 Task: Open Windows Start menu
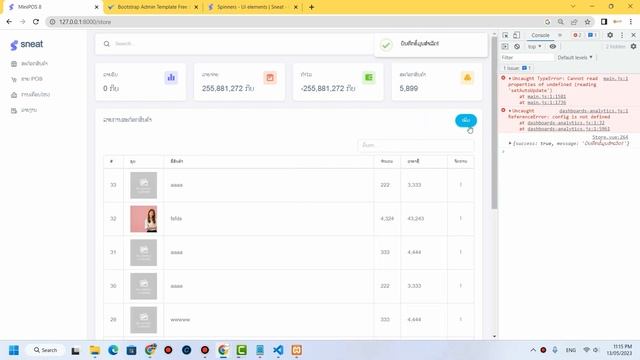[x=13, y=350]
